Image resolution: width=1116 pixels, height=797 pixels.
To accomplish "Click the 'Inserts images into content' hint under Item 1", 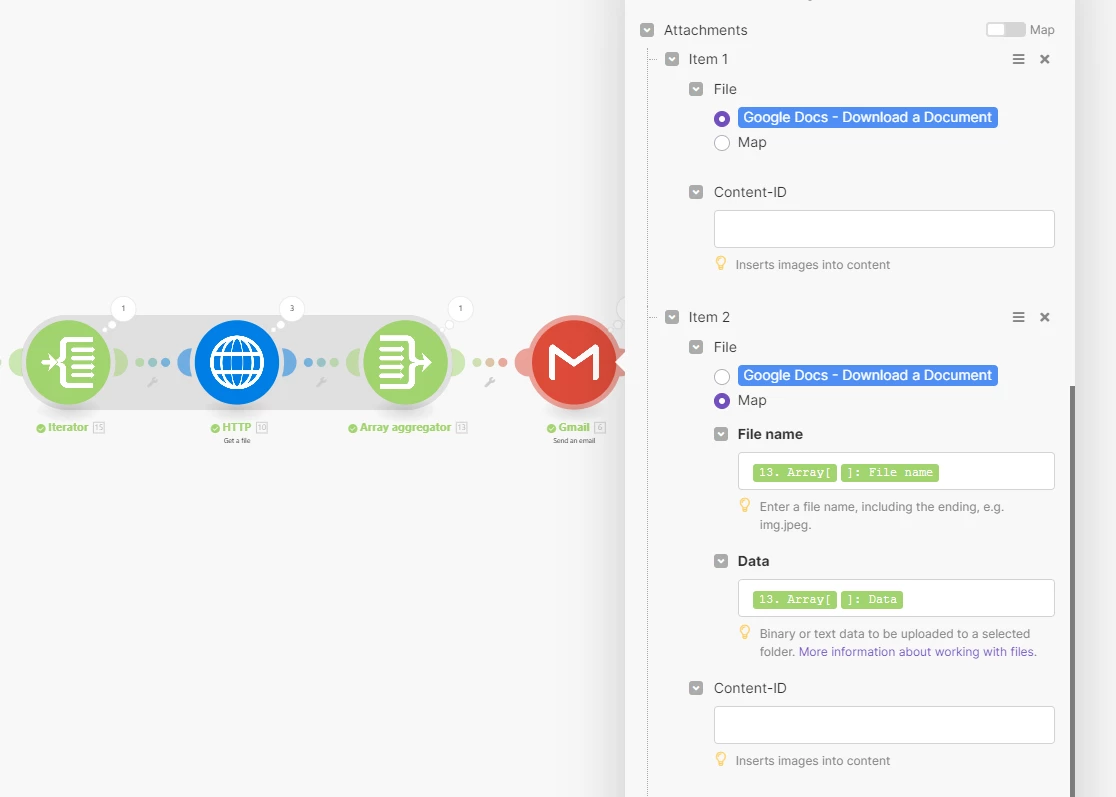I will [x=813, y=265].
